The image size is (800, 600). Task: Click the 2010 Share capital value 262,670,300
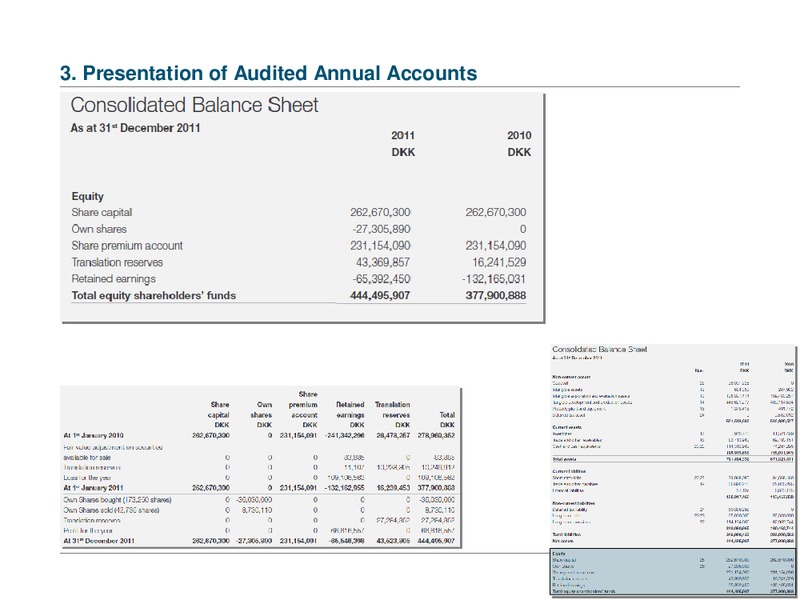[x=495, y=212]
